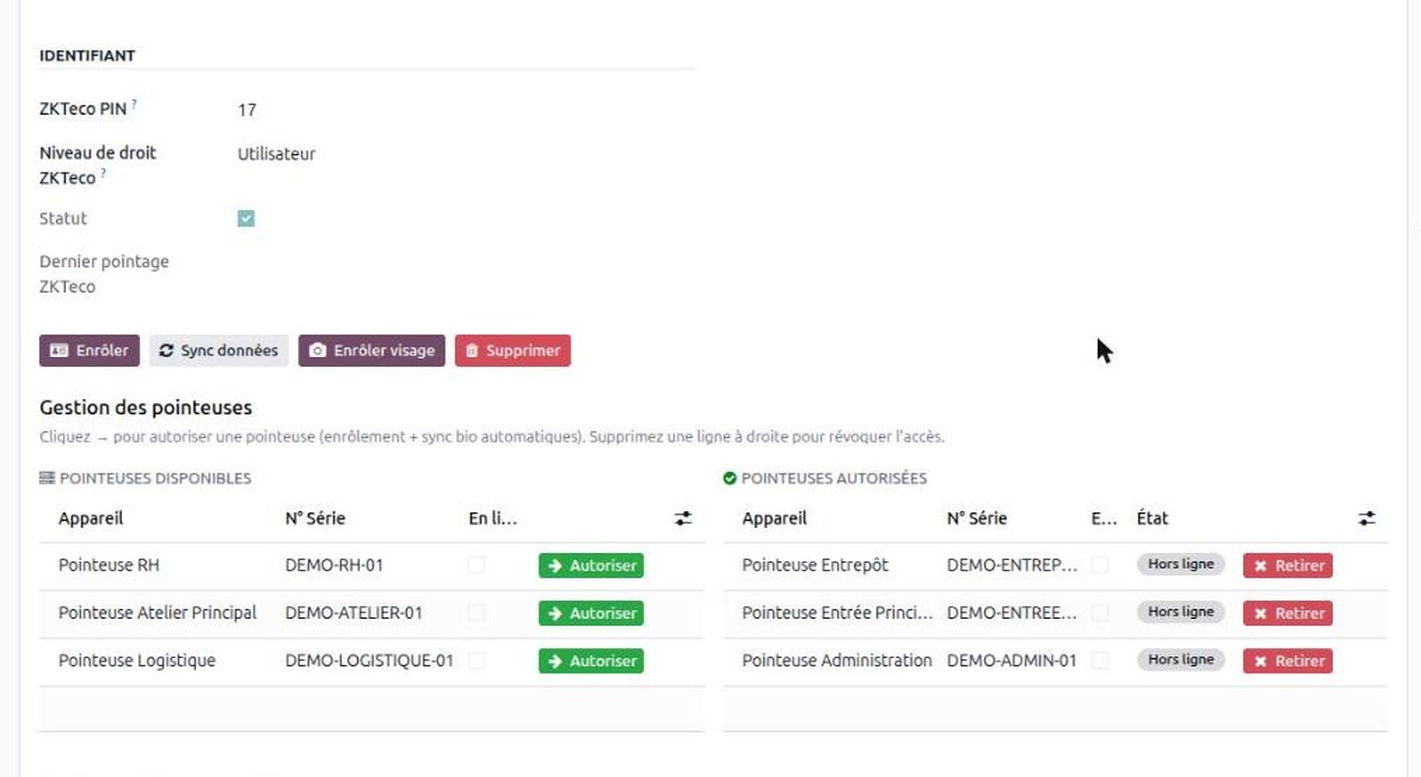Click Hors ligne badge for Pointeuse Entrée Principale
Screen dimensions: 1421x777
1181,612
